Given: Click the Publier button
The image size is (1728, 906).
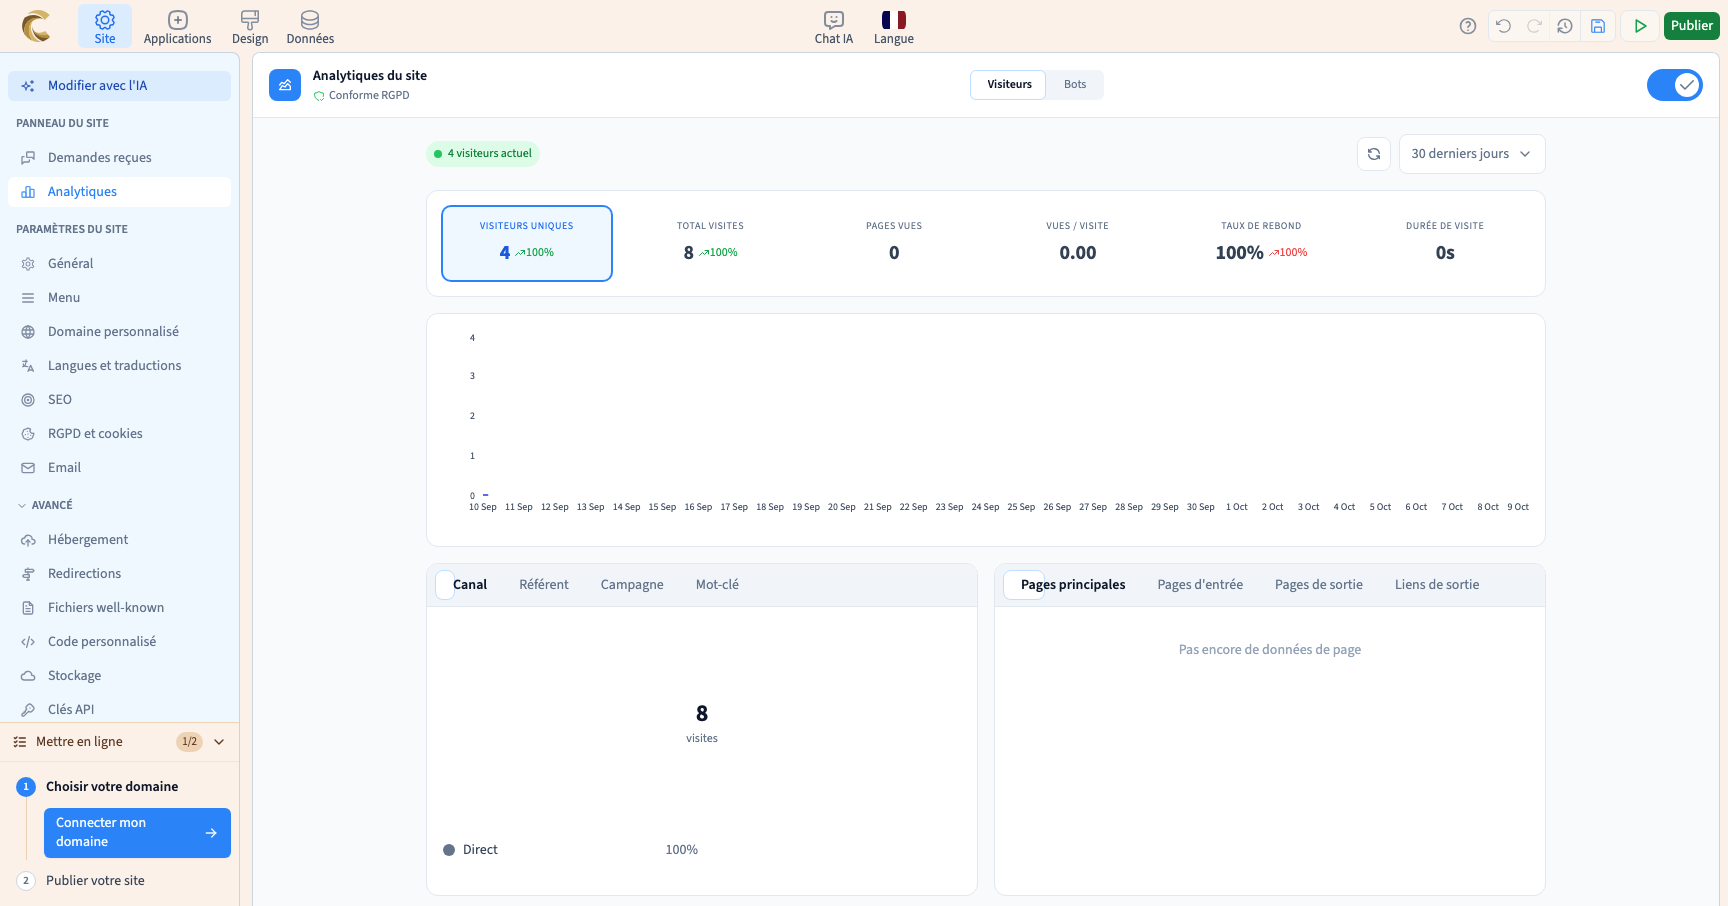Looking at the screenshot, I should 1692,26.
